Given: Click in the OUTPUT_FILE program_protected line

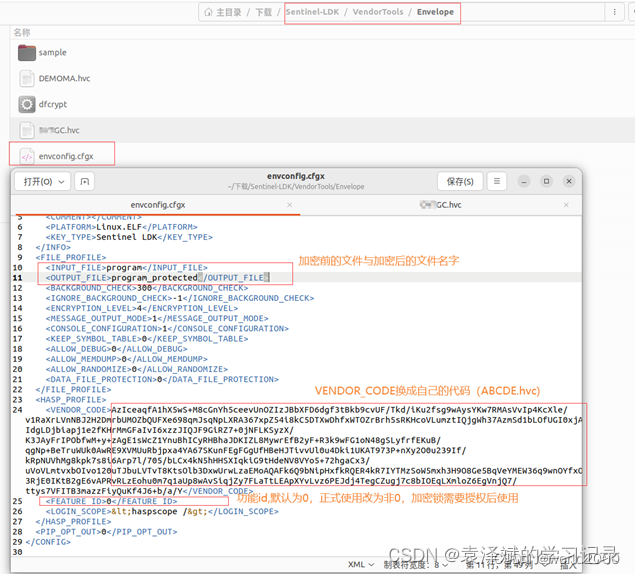Looking at the screenshot, I should point(157,278).
